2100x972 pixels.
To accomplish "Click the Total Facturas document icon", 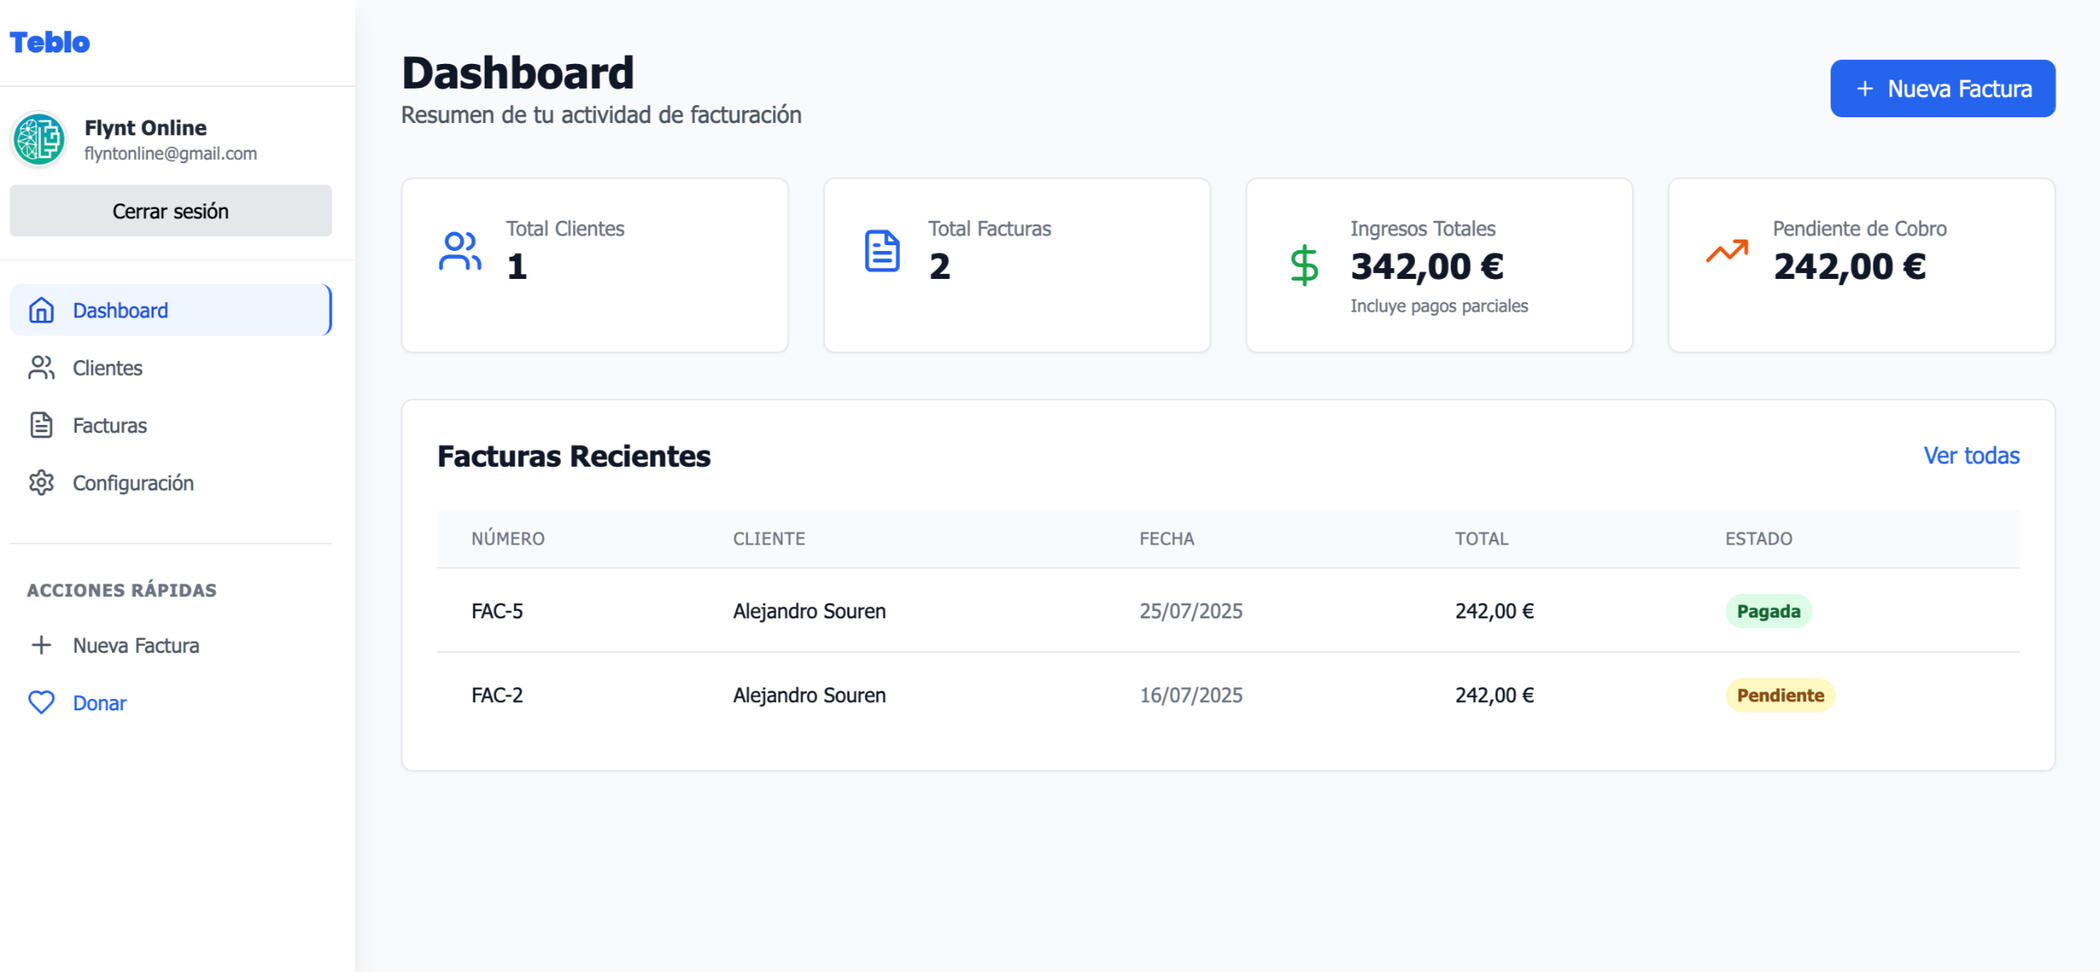I will (881, 252).
